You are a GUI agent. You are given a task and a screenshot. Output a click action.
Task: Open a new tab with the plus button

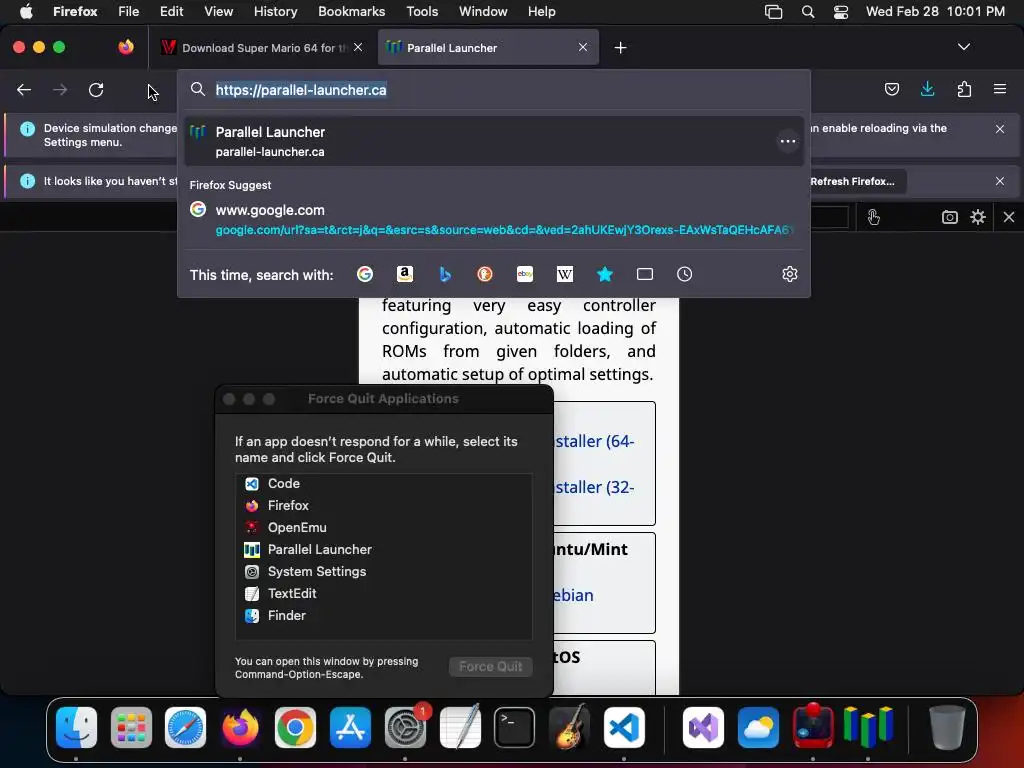click(620, 48)
